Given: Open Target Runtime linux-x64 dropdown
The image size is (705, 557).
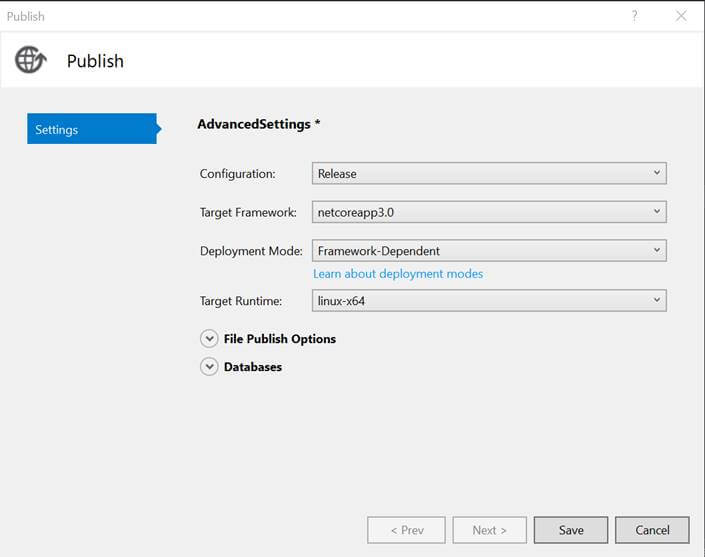Looking at the screenshot, I should 489,300.
